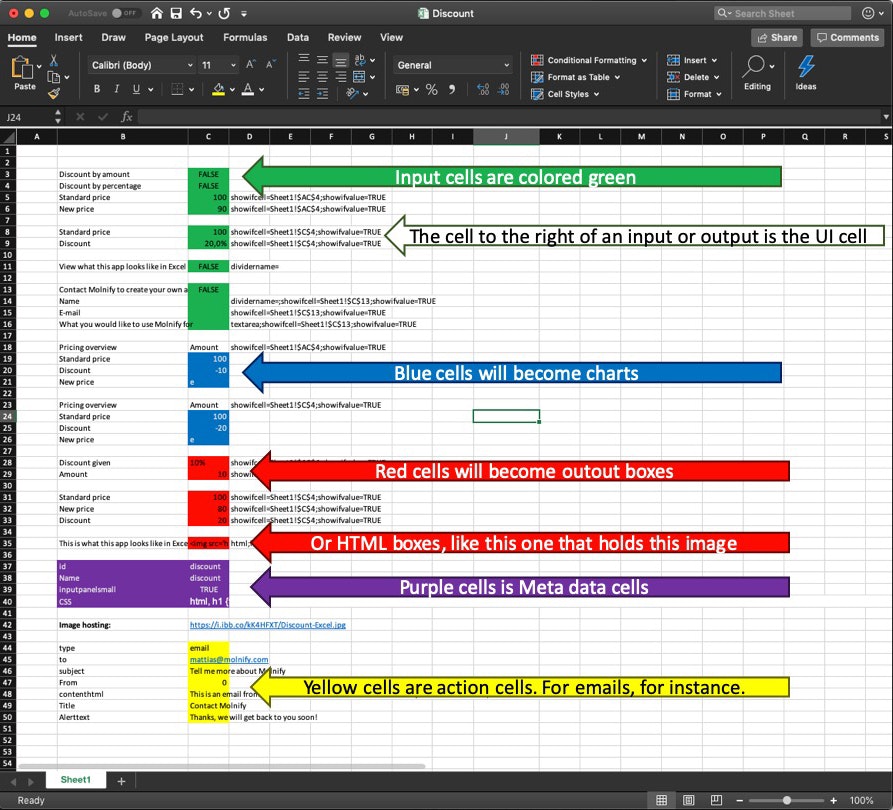Save the workbook with the floppy disk icon
This screenshot has width=893, height=810.
[x=176, y=13]
